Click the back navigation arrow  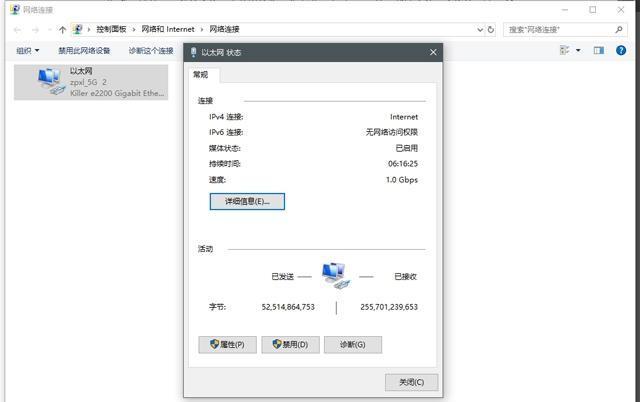pos(18,30)
